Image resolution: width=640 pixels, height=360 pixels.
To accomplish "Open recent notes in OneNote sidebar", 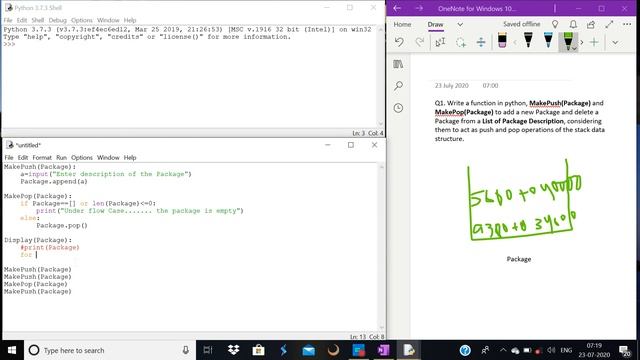I will pyautogui.click(x=398, y=108).
